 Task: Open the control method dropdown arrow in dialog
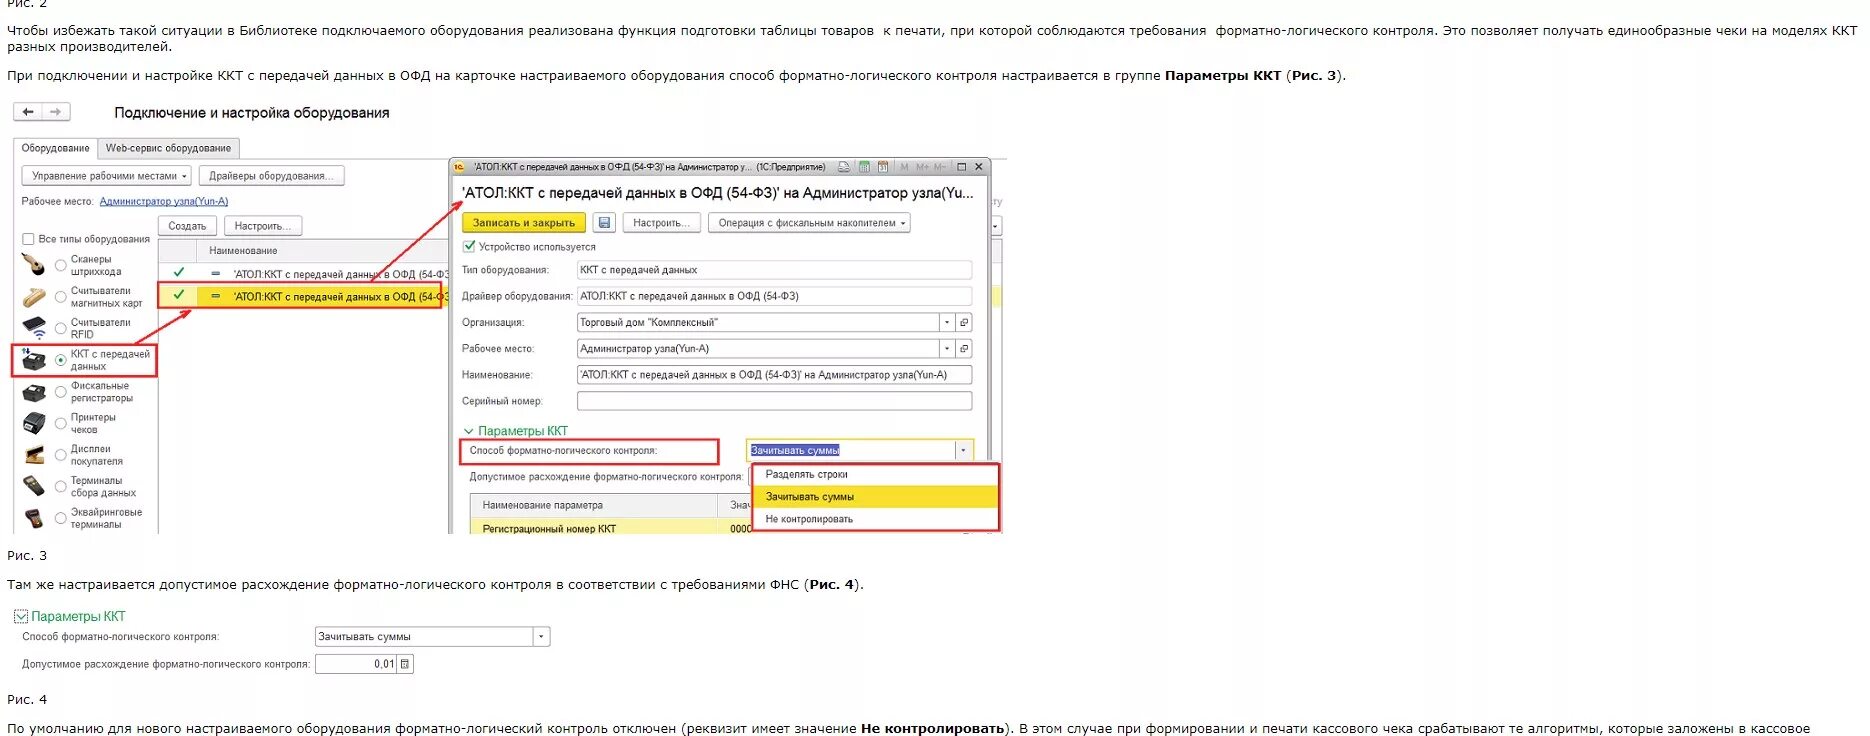[963, 450]
